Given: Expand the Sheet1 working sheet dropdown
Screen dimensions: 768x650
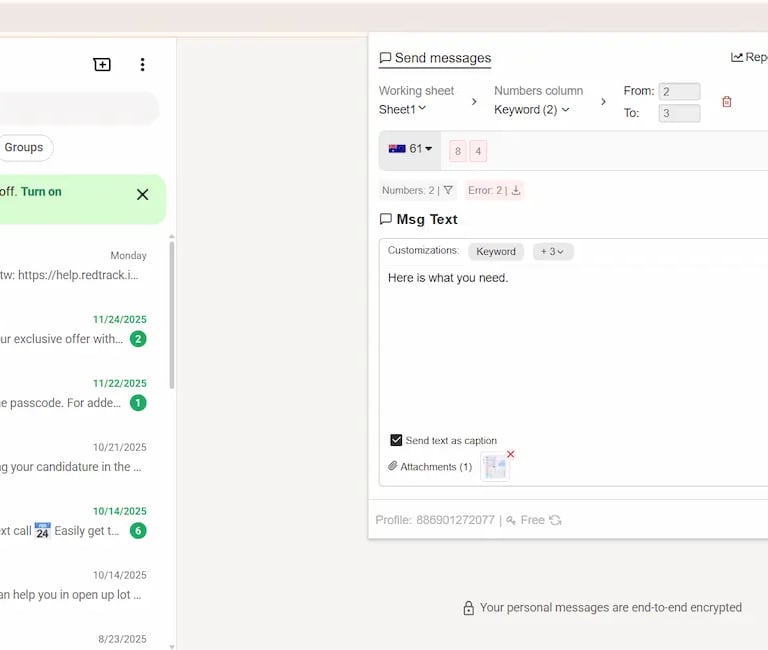Looking at the screenshot, I should 402,109.
